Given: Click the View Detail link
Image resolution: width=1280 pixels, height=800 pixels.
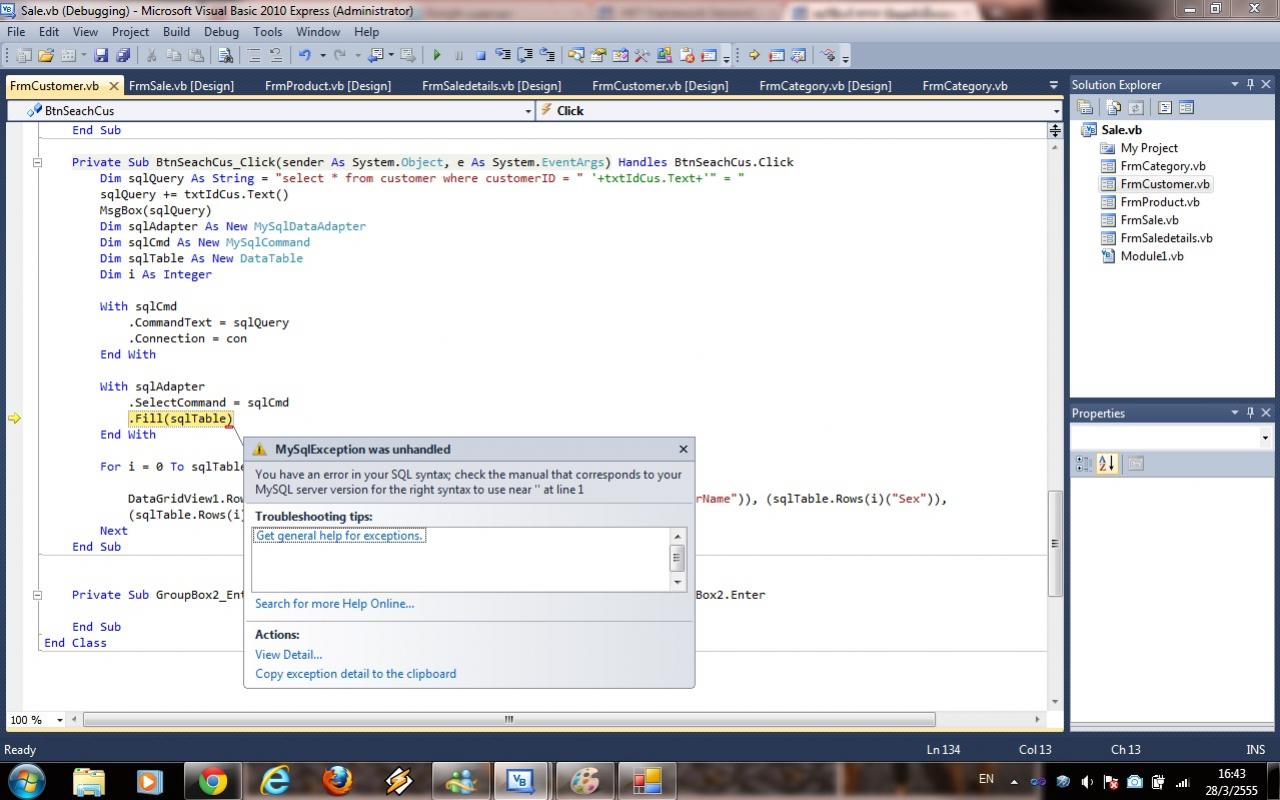Looking at the screenshot, I should (288, 654).
